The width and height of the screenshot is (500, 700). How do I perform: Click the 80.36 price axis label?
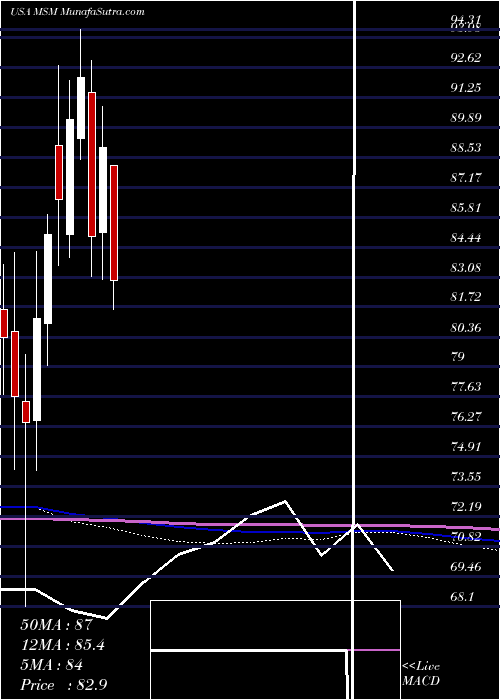tap(466, 328)
